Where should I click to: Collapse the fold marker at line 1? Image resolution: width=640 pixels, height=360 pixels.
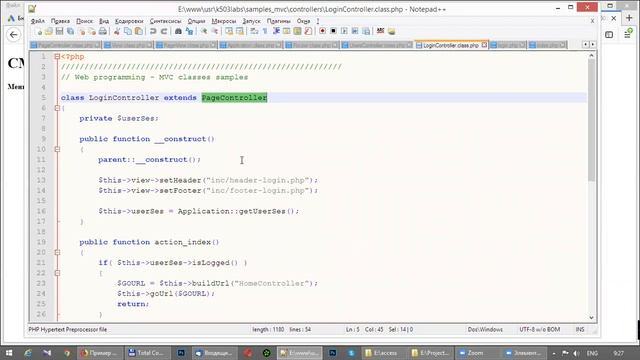point(57,57)
